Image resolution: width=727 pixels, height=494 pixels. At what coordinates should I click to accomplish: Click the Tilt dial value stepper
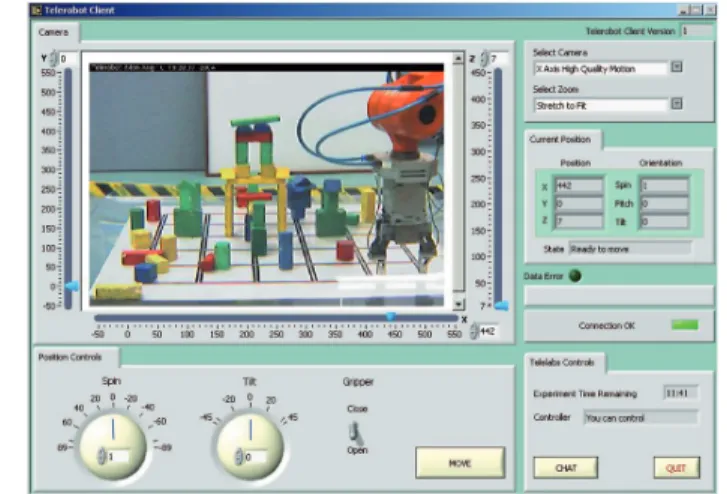point(239,456)
